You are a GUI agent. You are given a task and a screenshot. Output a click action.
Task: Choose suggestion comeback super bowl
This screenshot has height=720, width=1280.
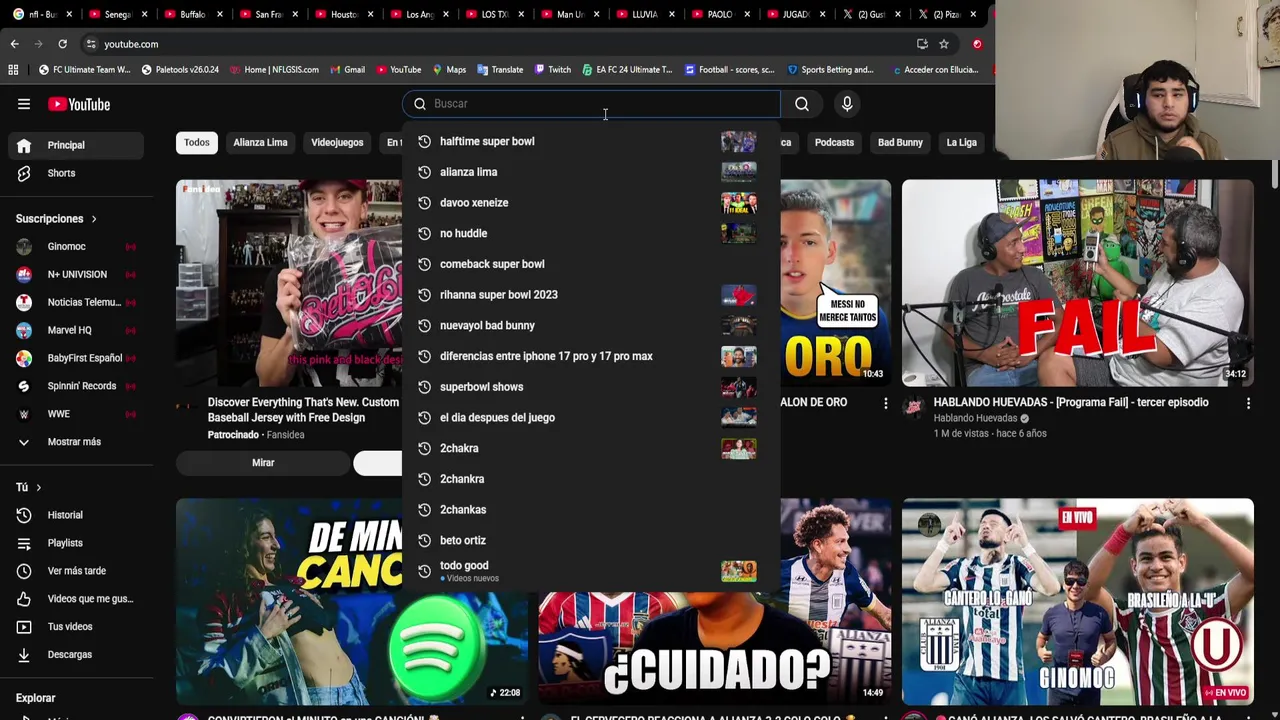[x=590, y=264]
